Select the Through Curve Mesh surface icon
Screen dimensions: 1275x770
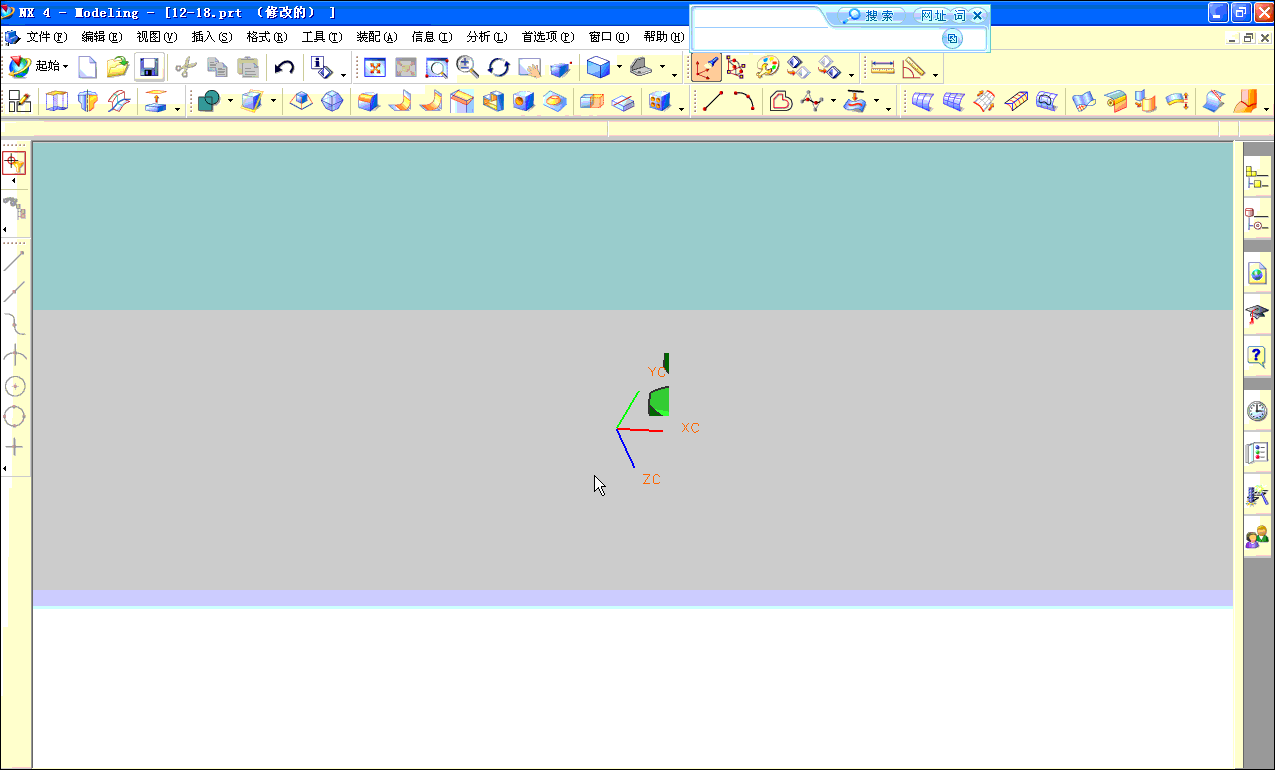955,101
